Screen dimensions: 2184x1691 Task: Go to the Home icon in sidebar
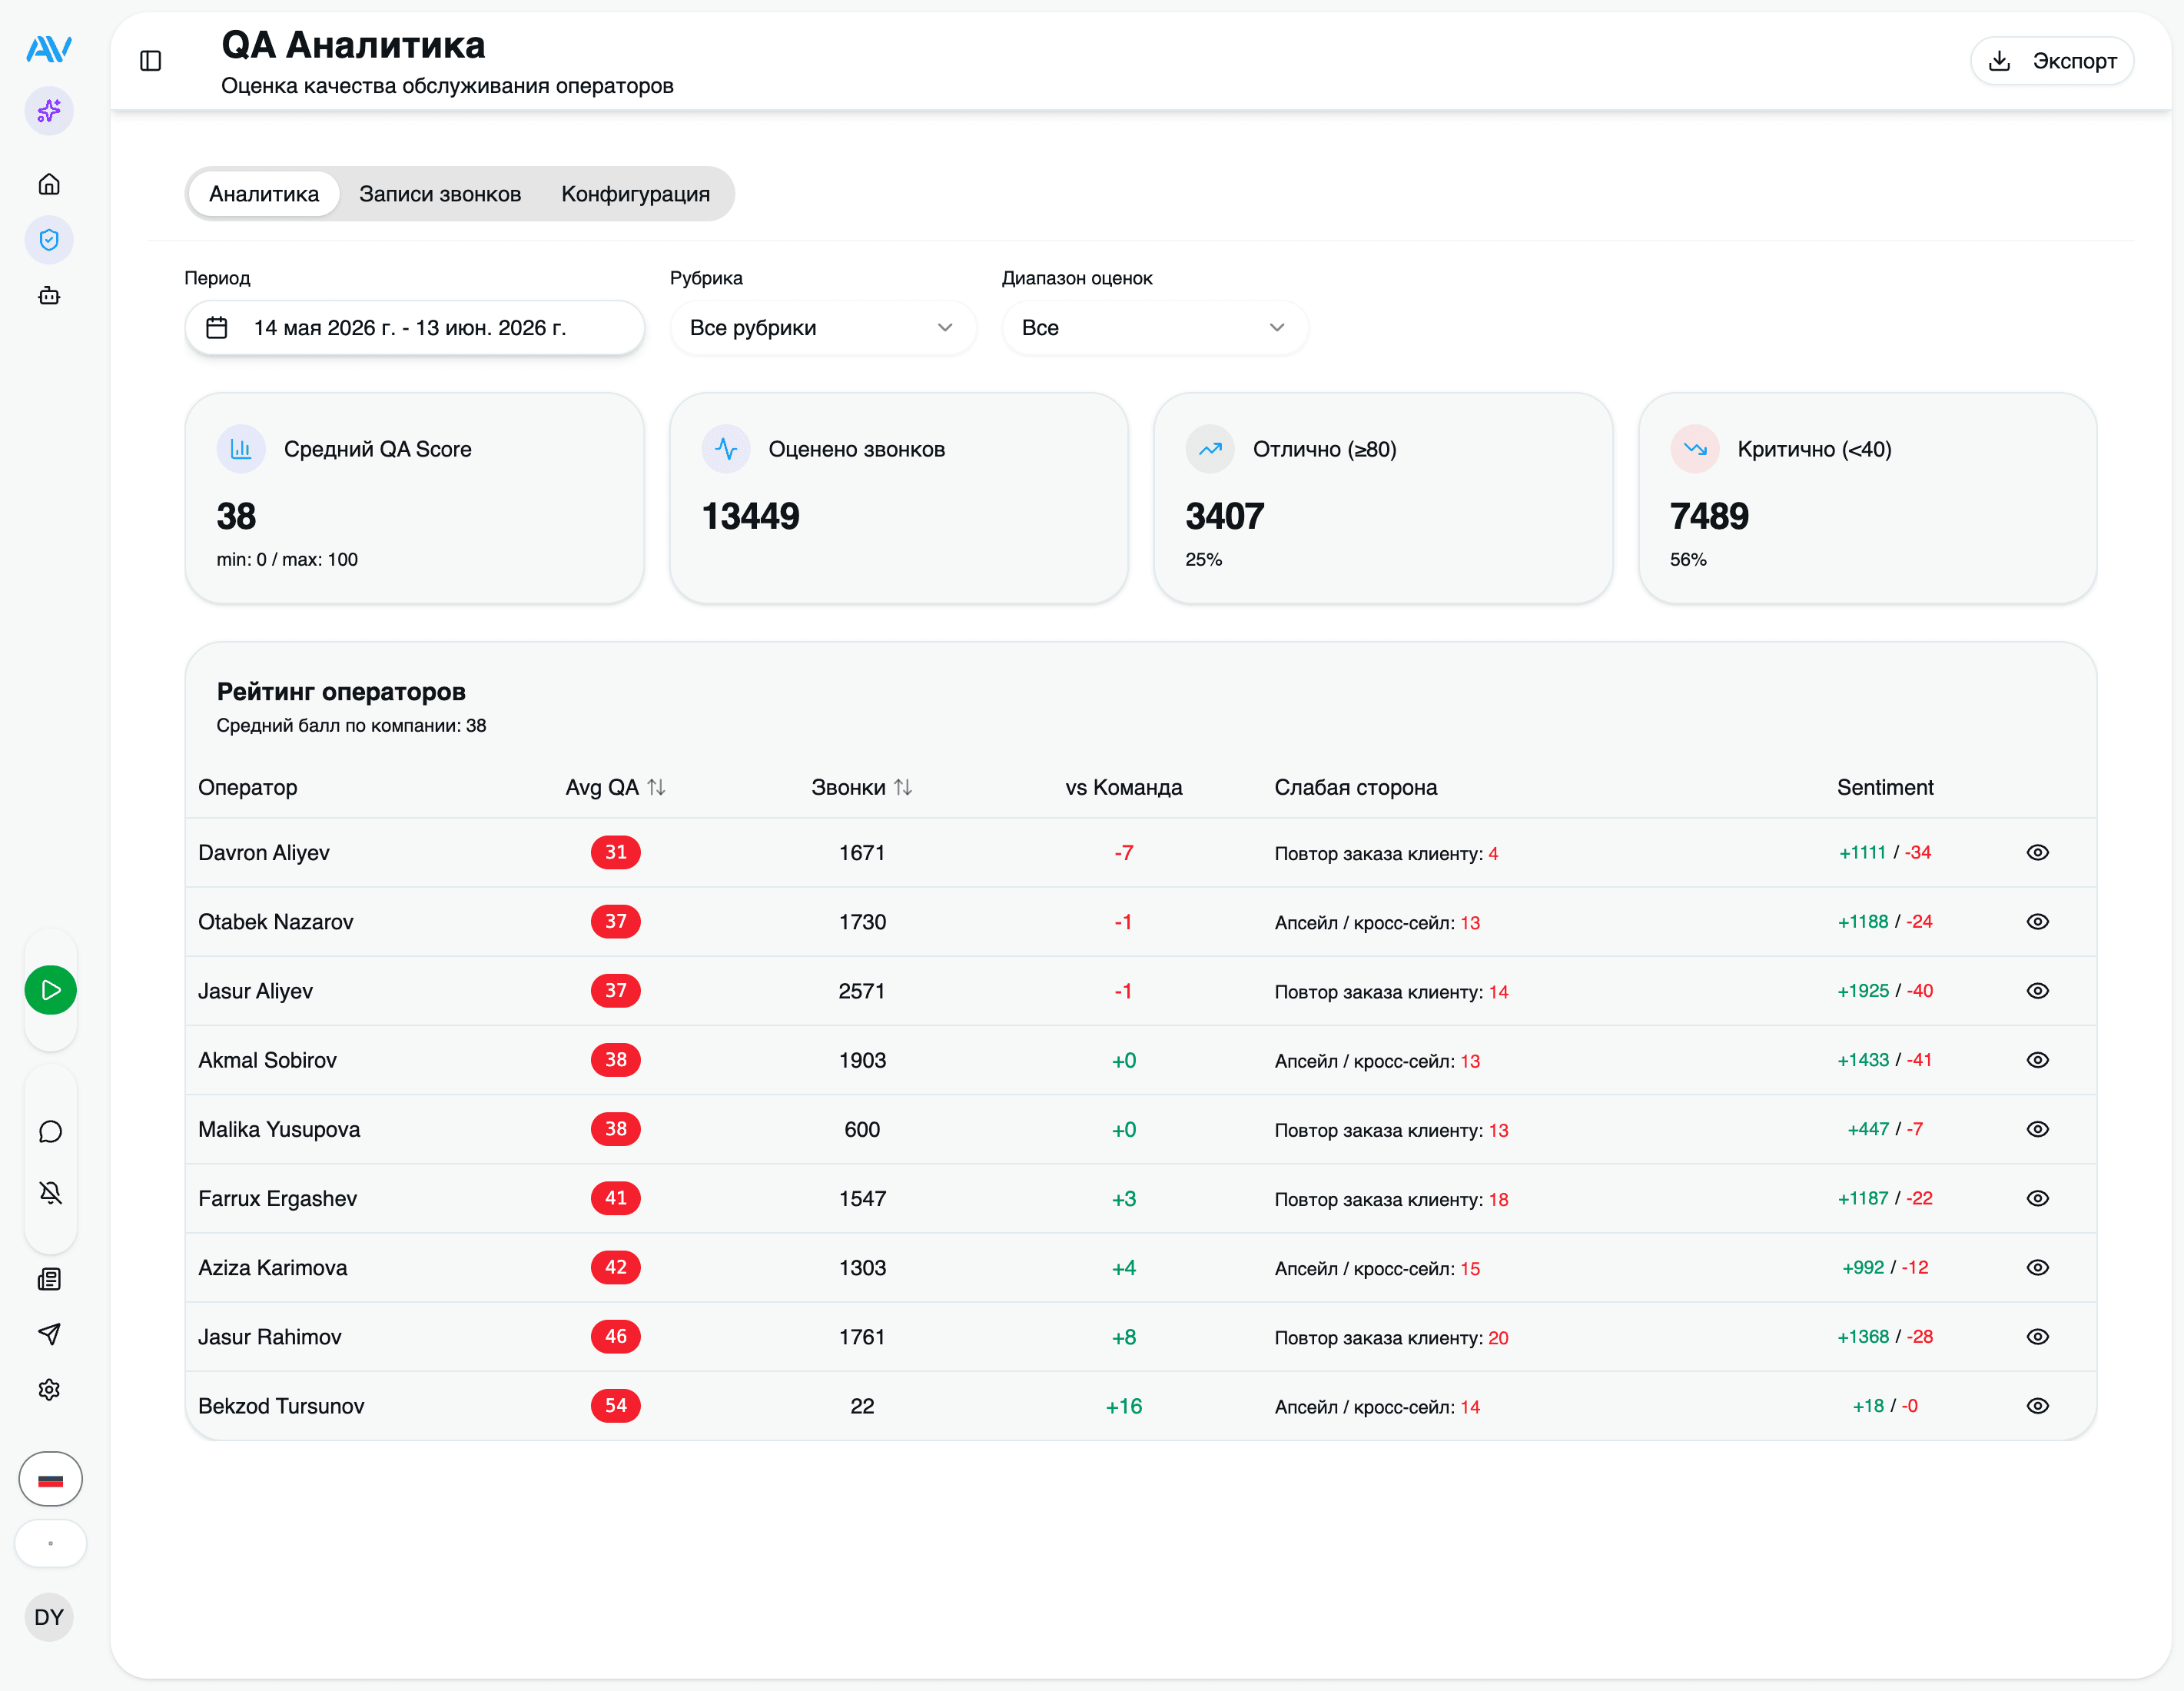click(x=49, y=184)
